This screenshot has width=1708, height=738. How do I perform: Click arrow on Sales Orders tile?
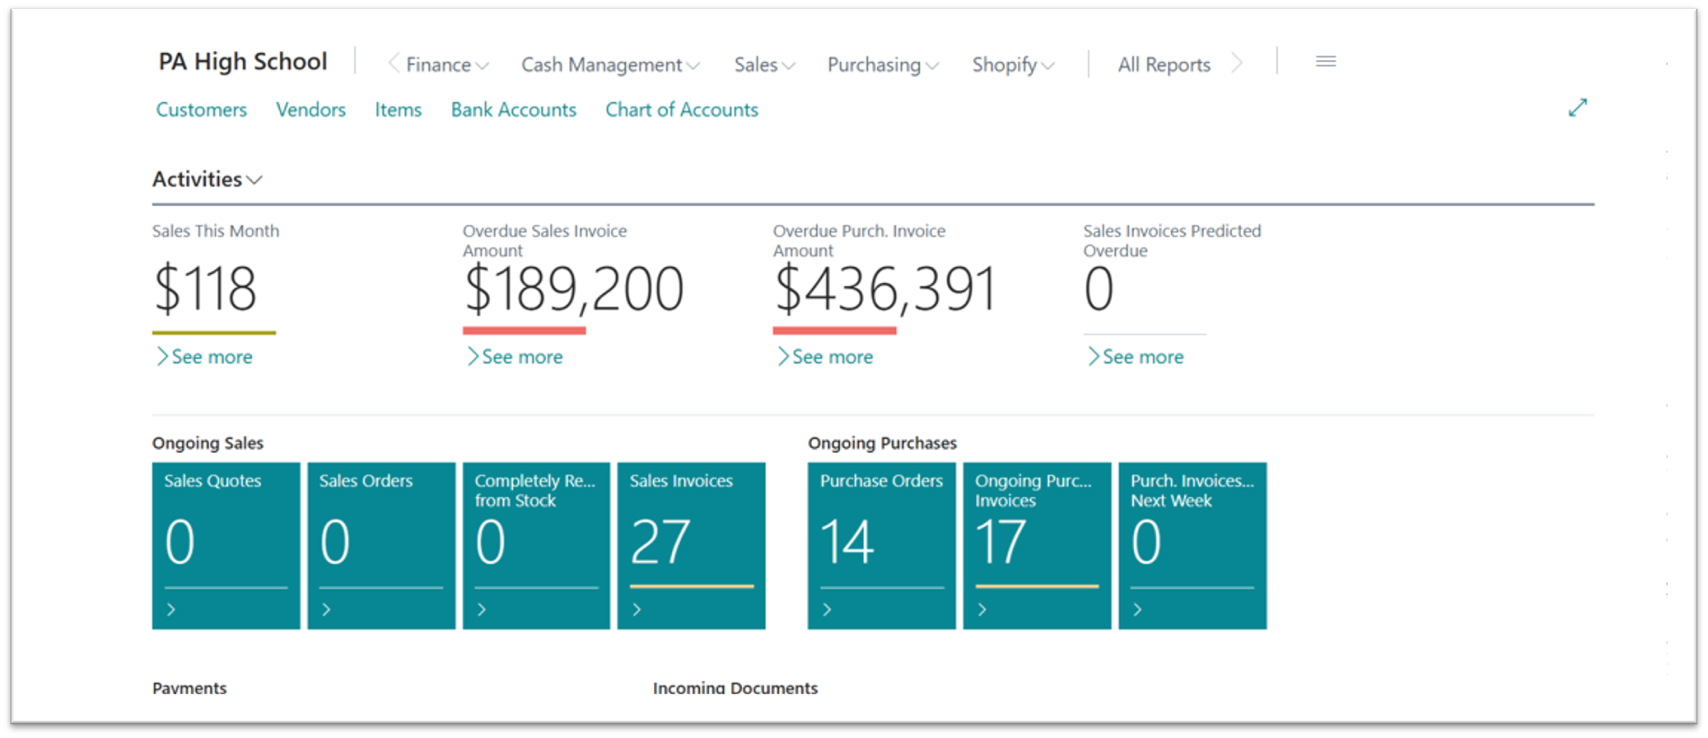(326, 609)
